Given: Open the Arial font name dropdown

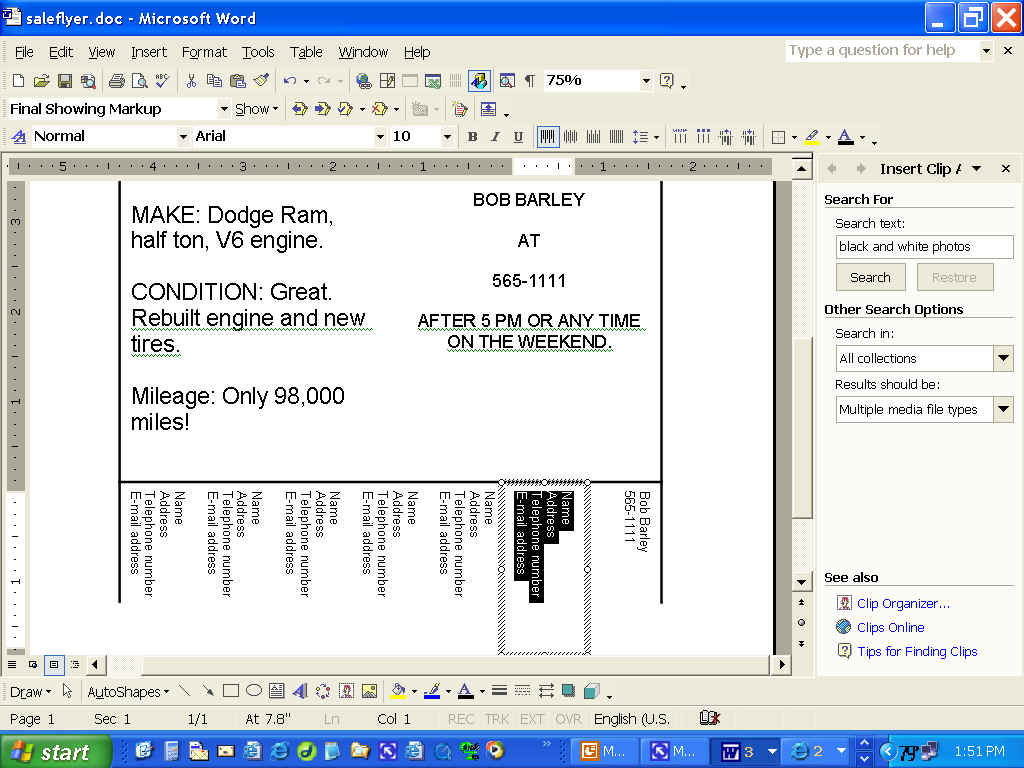Looking at the screenshot, I should (380, 137).
